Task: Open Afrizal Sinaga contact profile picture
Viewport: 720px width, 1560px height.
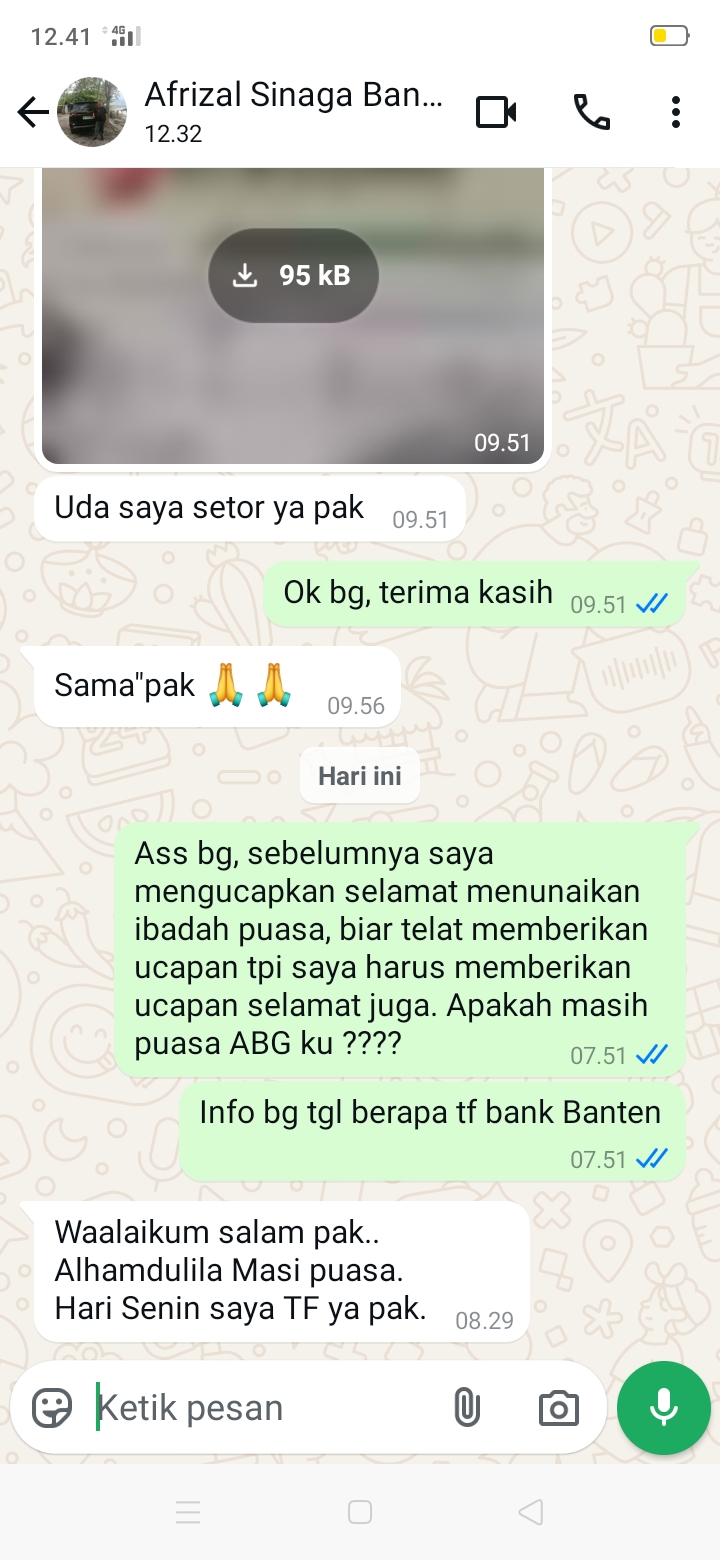Action: [x=92, y=112]
